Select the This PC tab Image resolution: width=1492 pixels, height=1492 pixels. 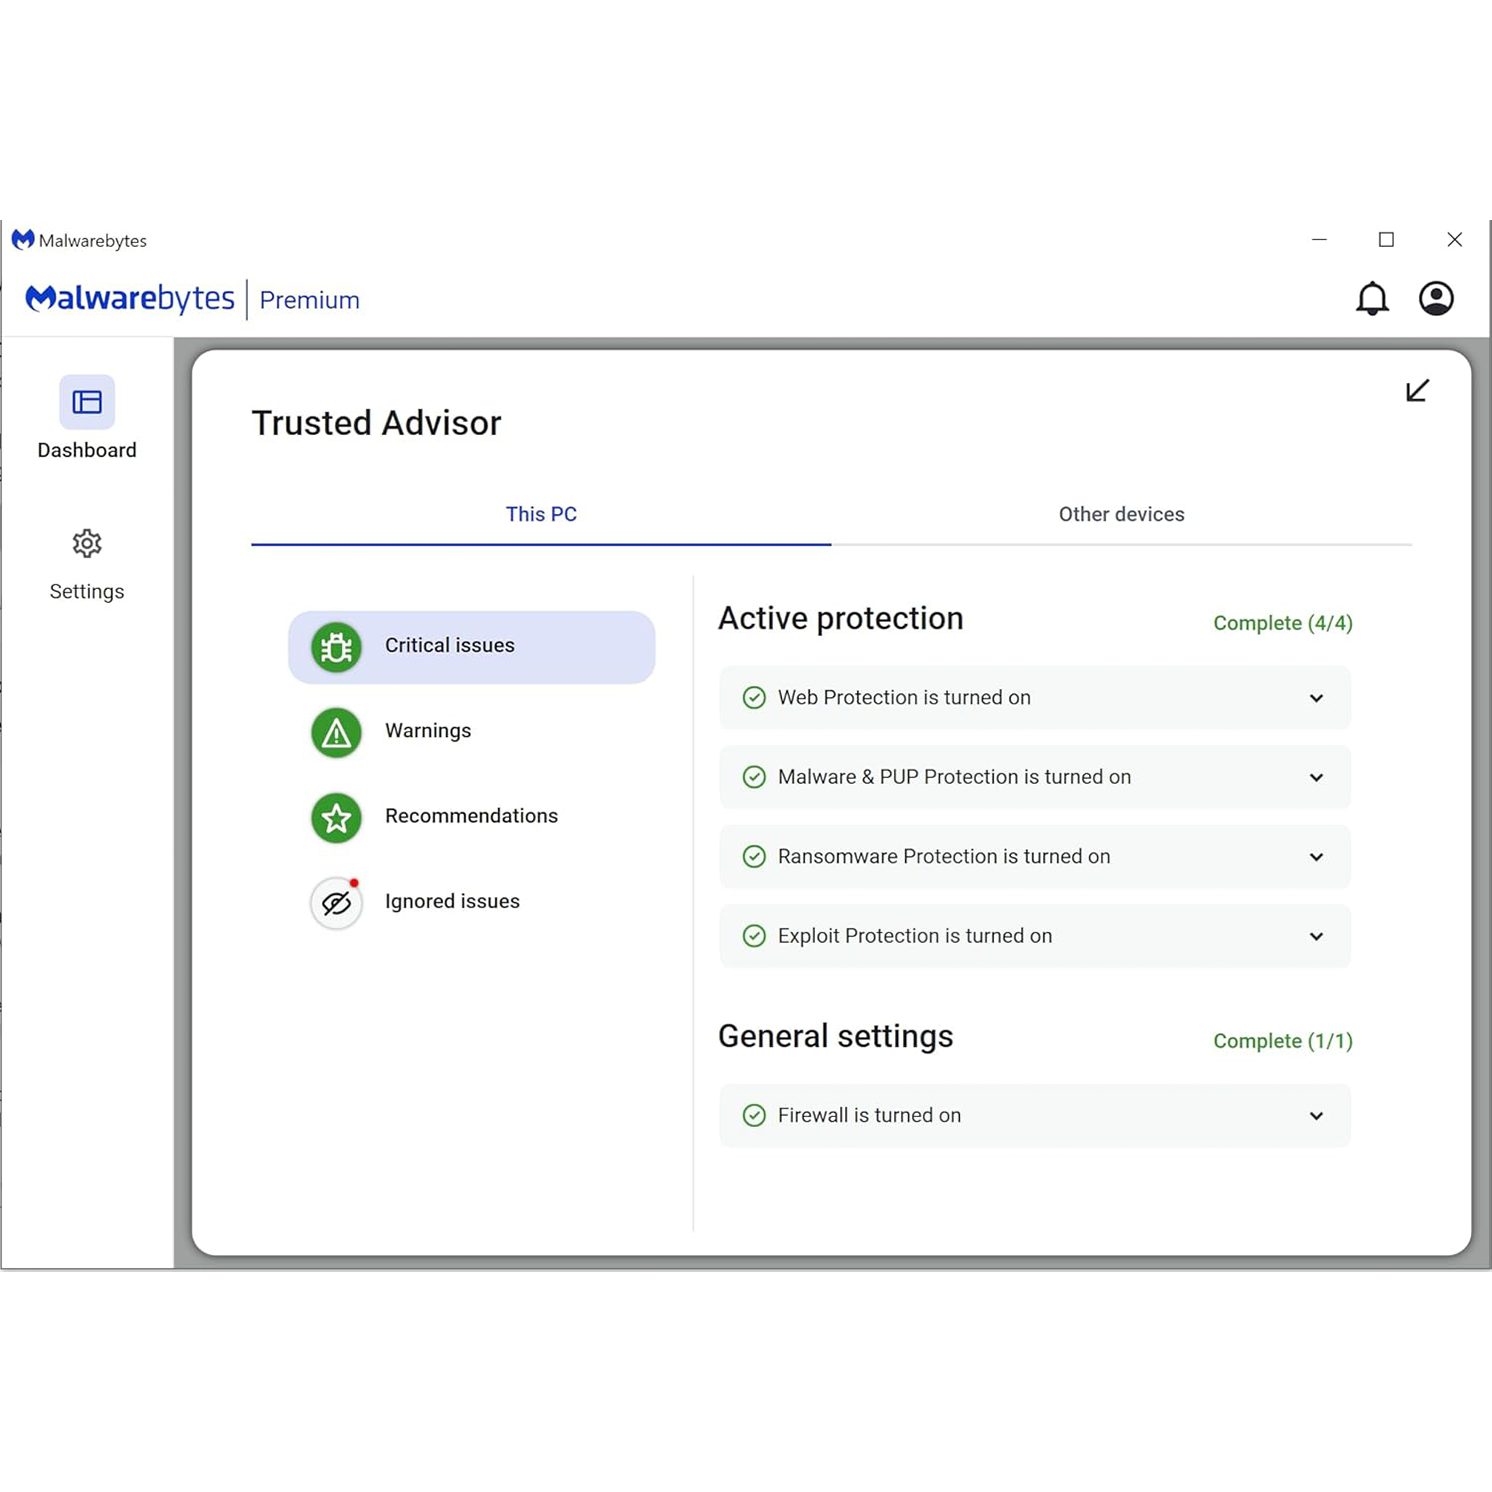[x=541, y=514]
